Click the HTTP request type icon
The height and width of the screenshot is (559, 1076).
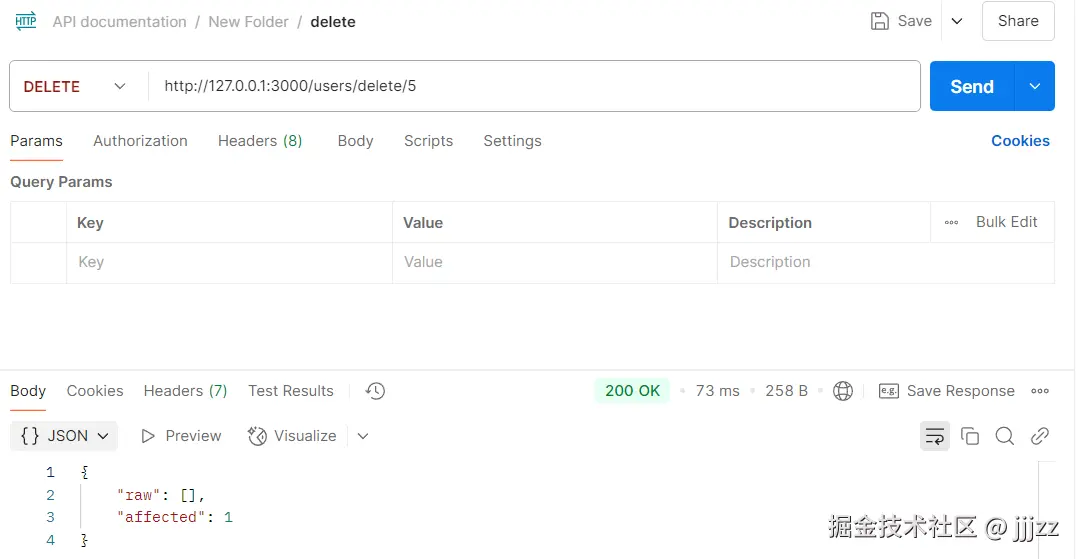point(26,21)
